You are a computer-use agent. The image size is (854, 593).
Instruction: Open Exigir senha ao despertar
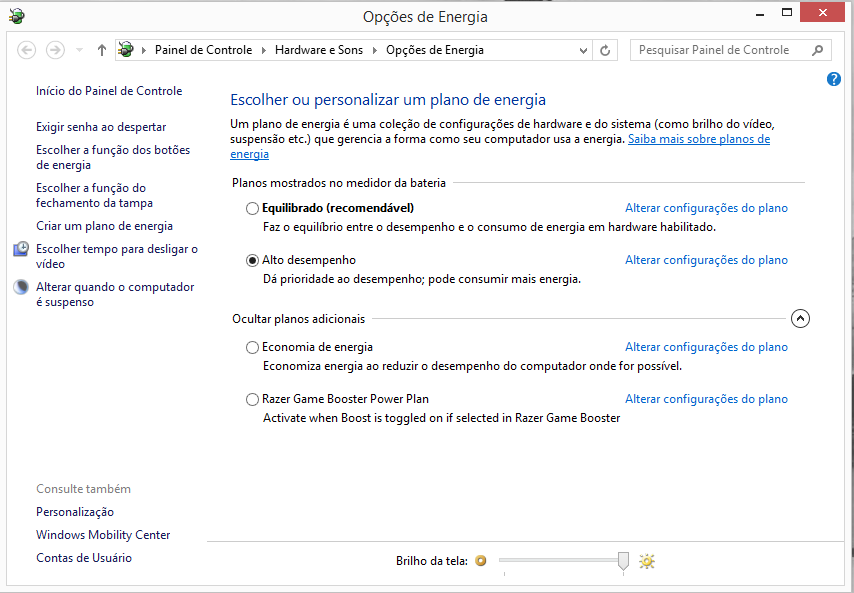tap(101, 127)
